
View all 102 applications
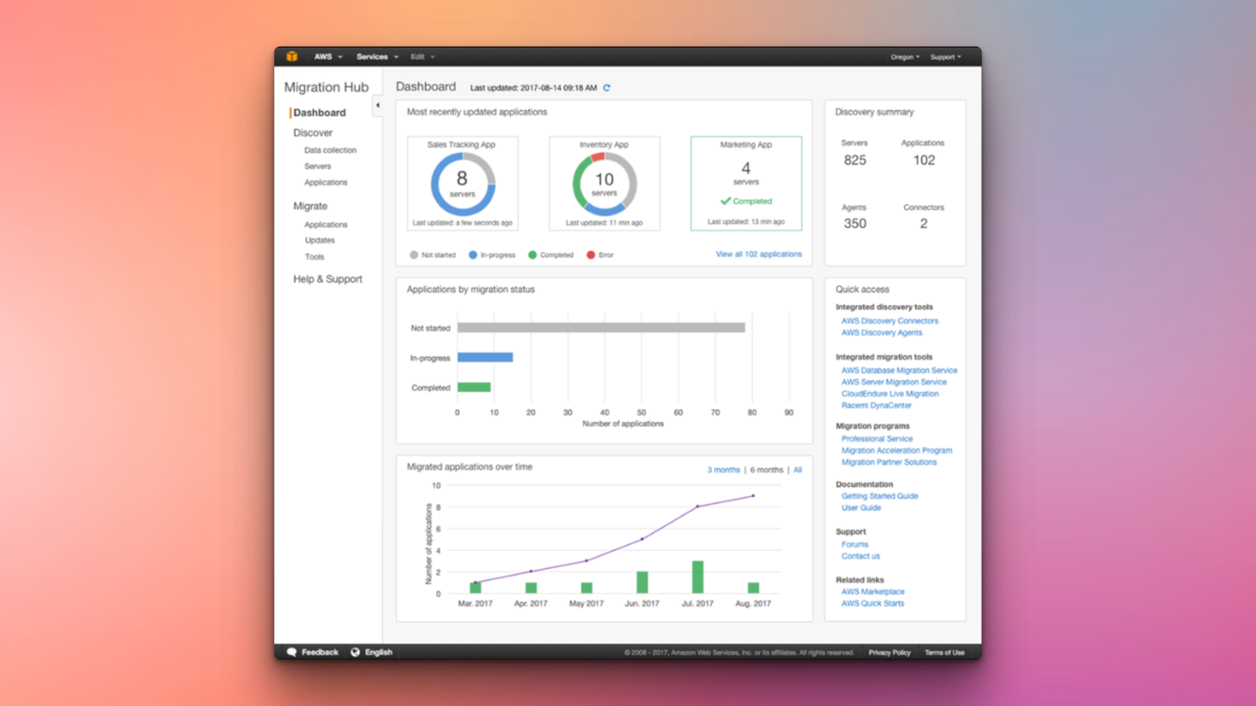click(759, 254)
